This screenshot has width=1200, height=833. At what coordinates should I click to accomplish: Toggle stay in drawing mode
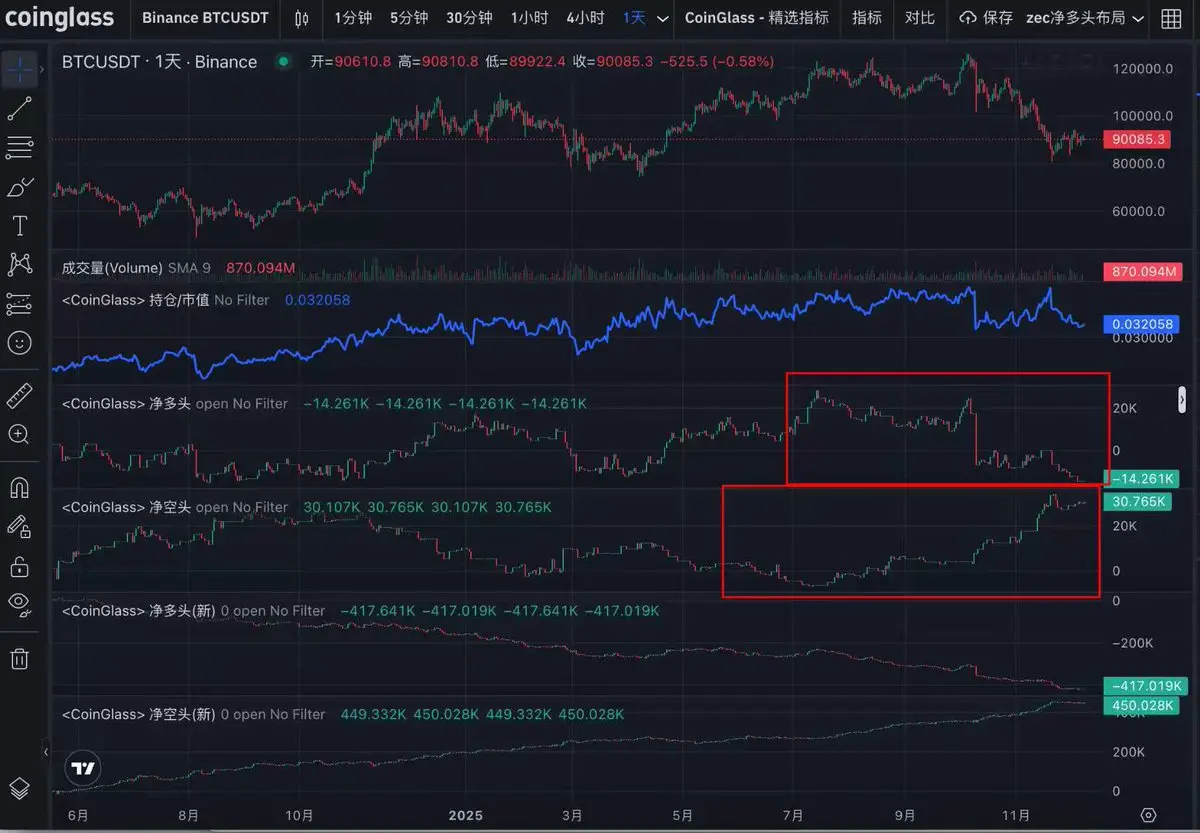pos(19,526)
